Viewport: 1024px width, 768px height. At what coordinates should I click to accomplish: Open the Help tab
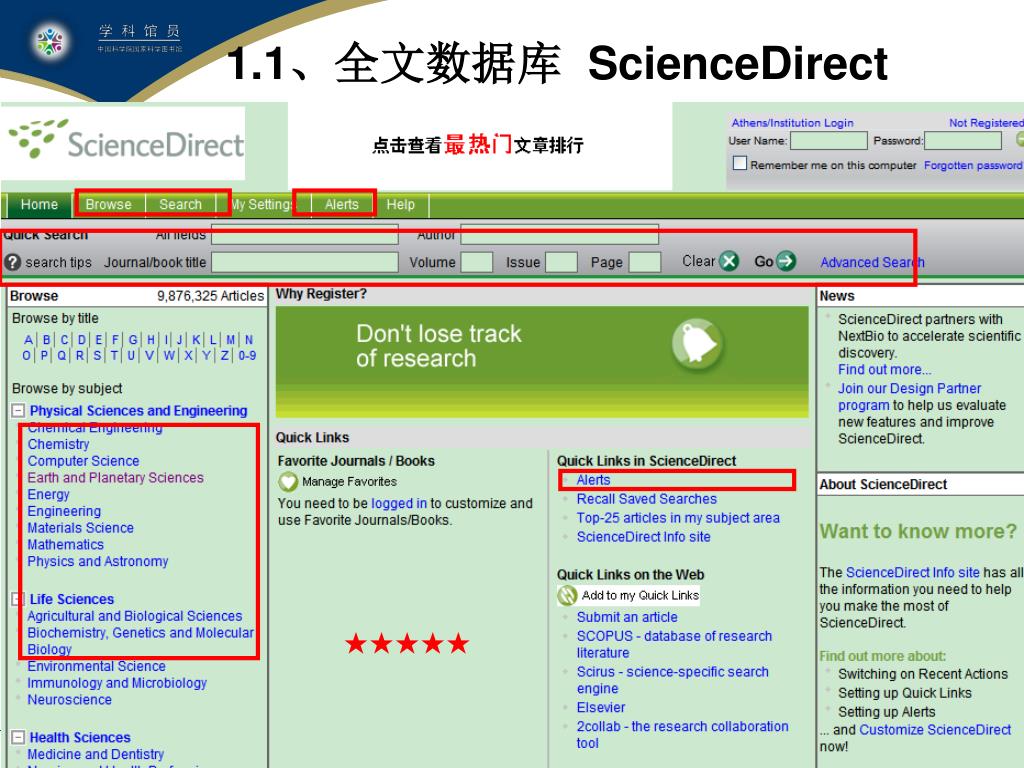[400, 204]
